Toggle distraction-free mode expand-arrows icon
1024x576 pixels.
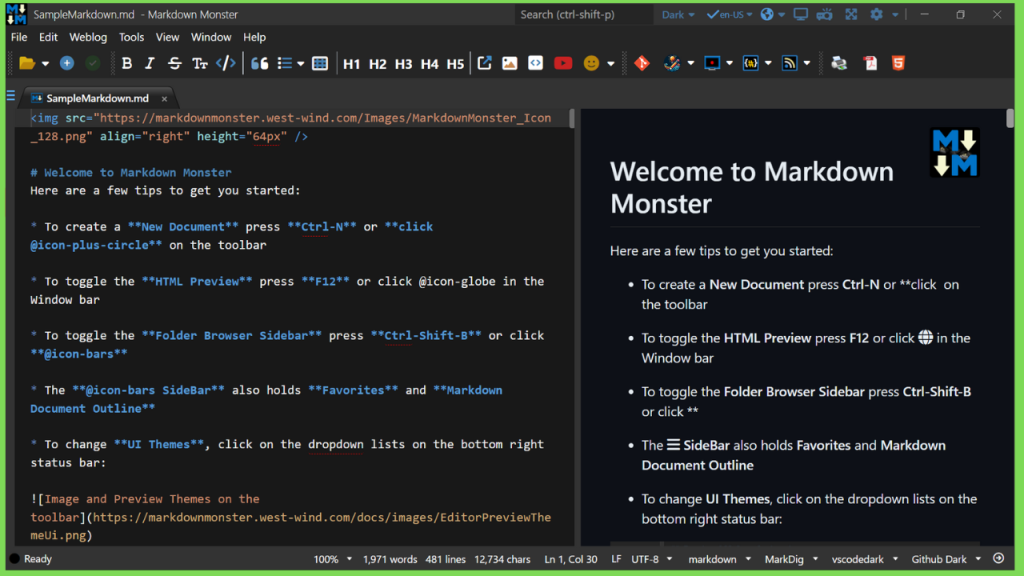click(x=851, y=14)
